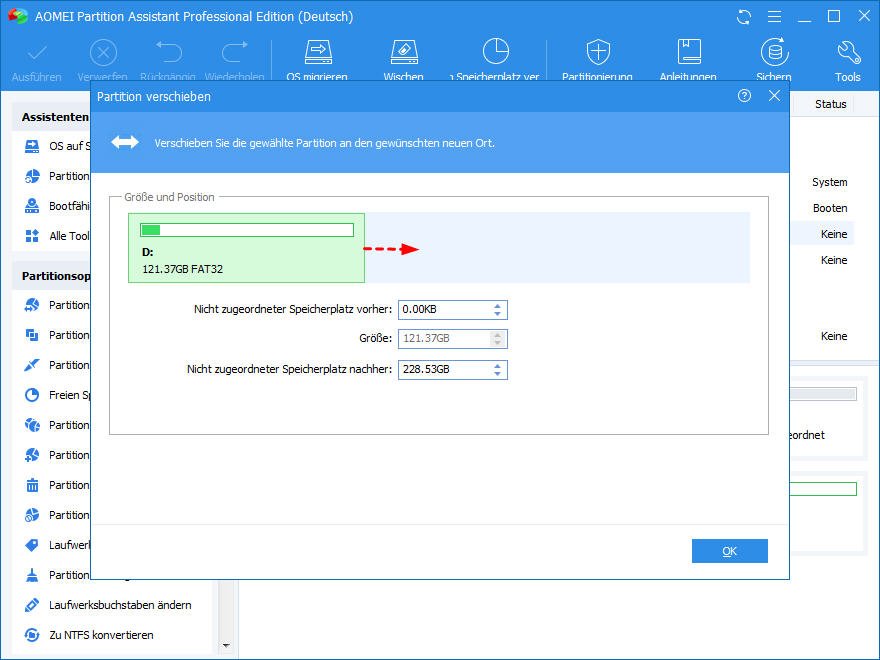Click the sidebar scroll down arrow

click(x=226, y=645)
